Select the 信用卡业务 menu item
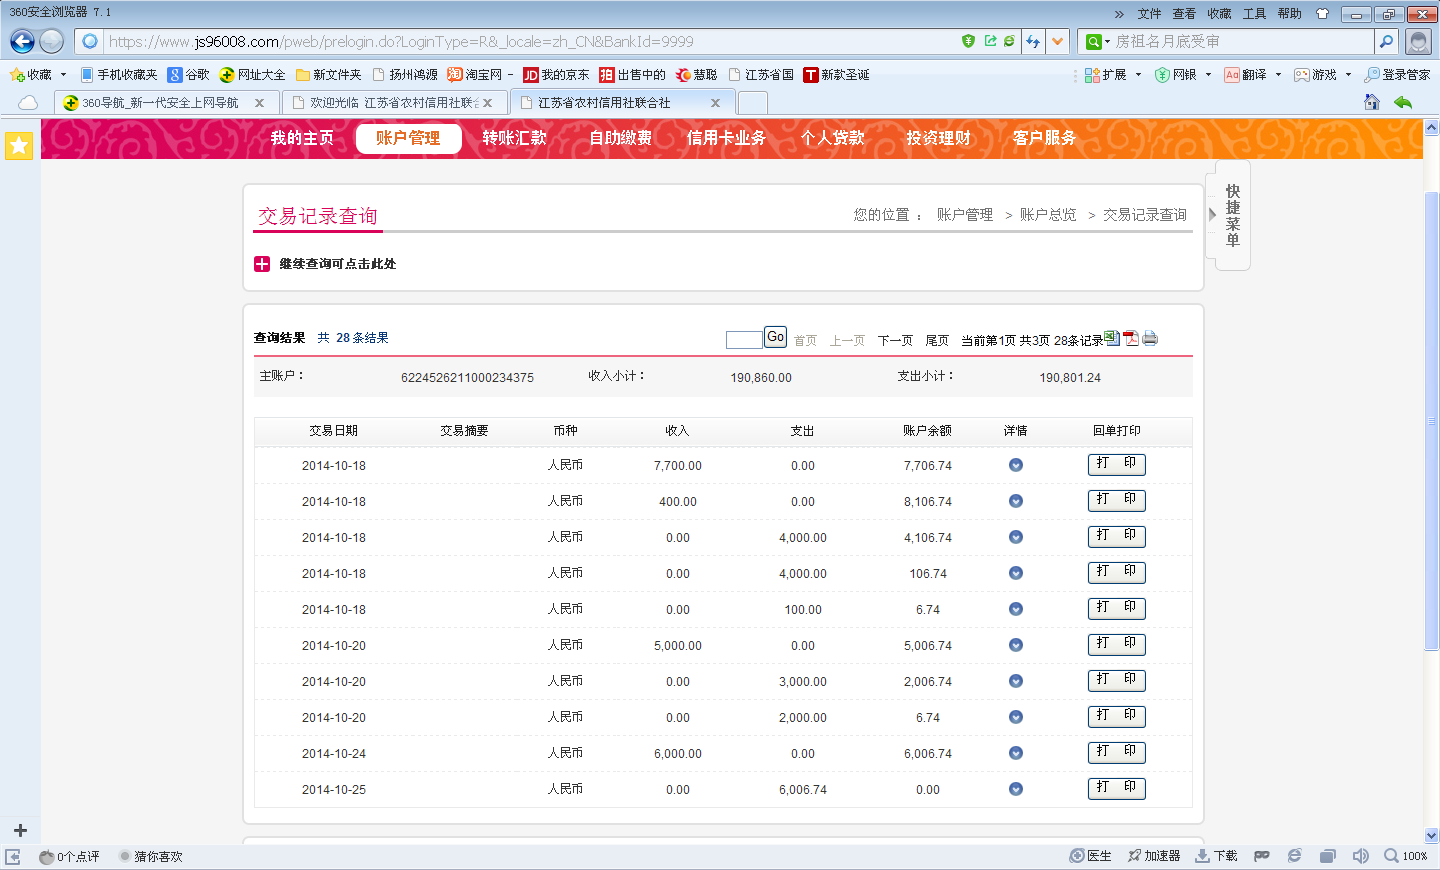 (726, 138)
